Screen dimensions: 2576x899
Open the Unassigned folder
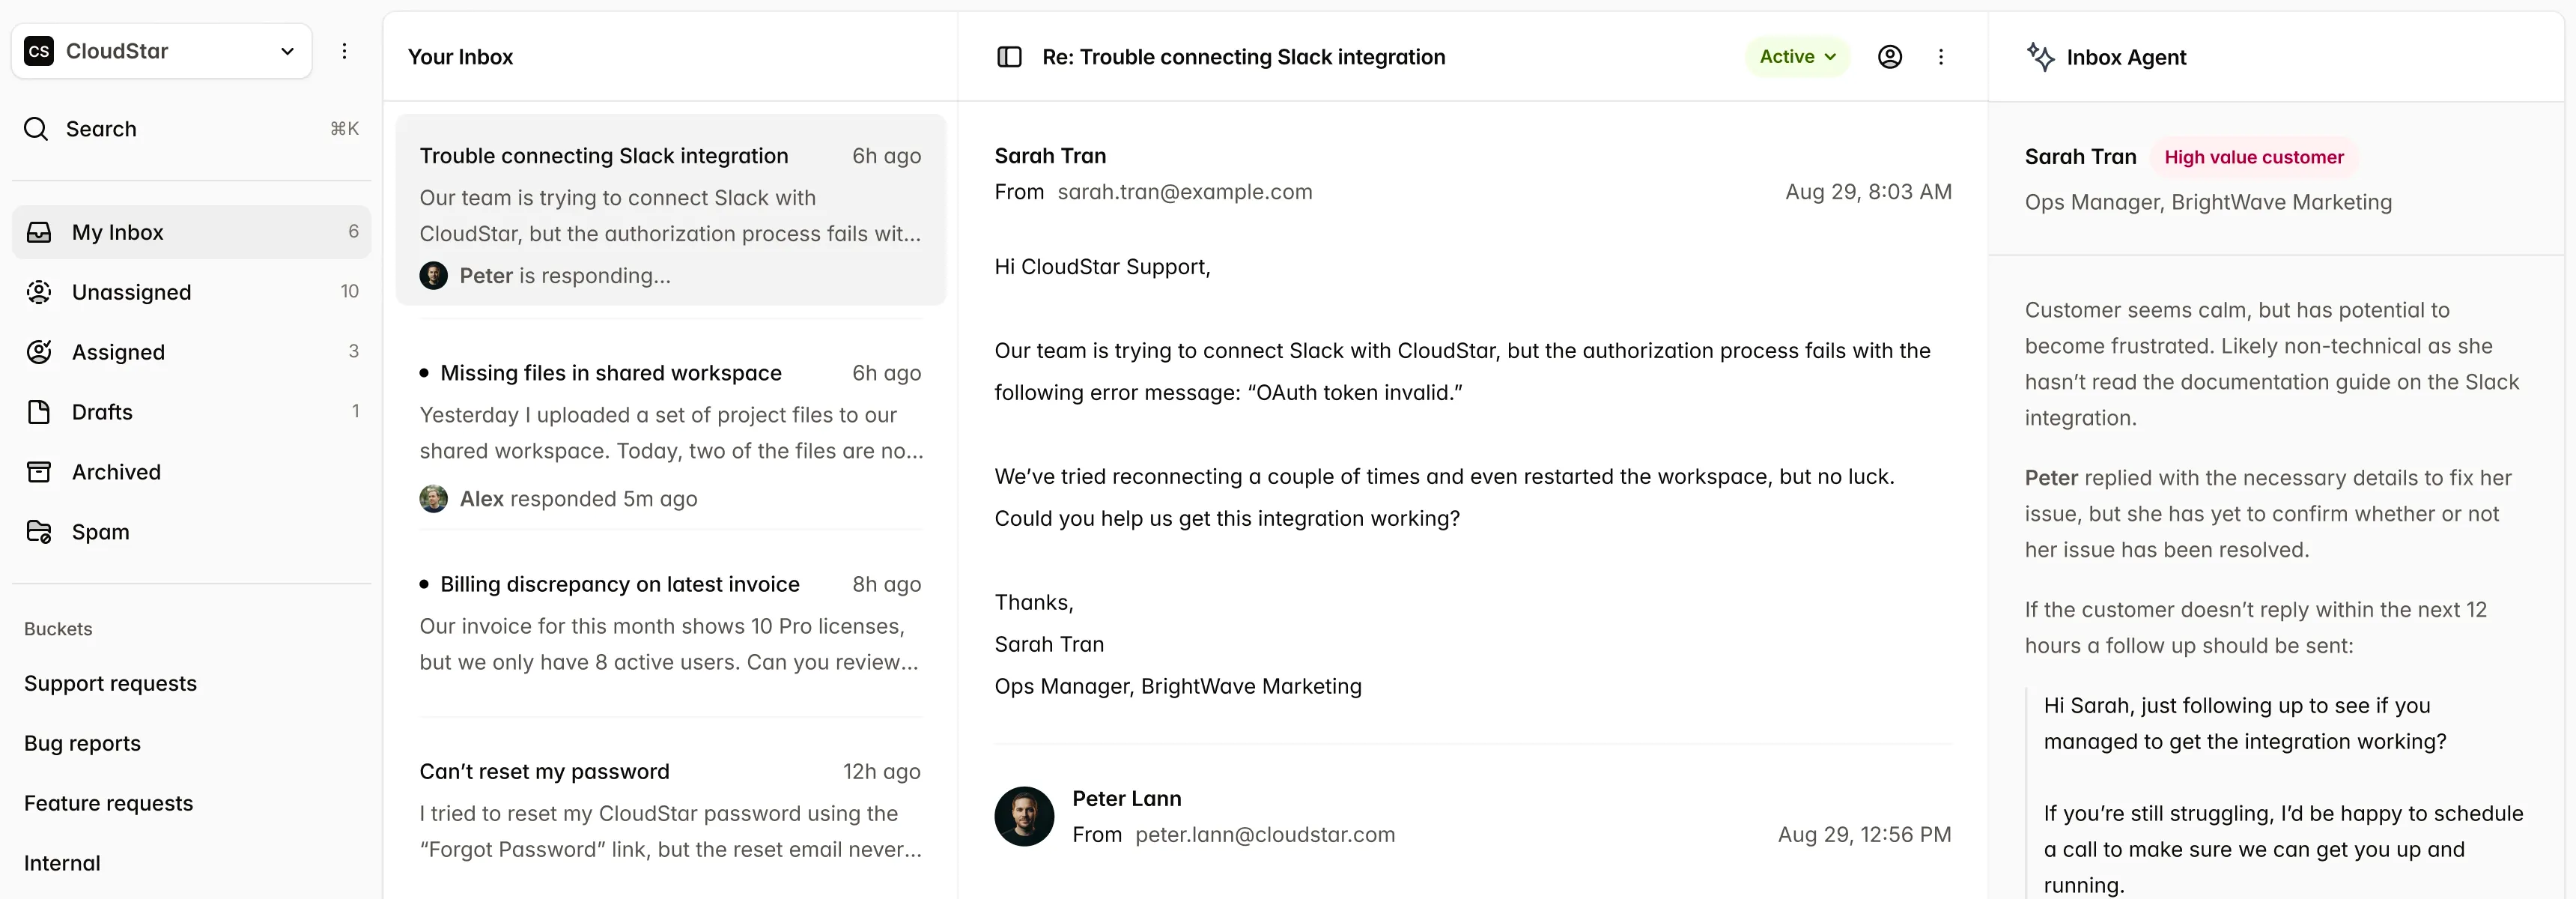(131, 292)
